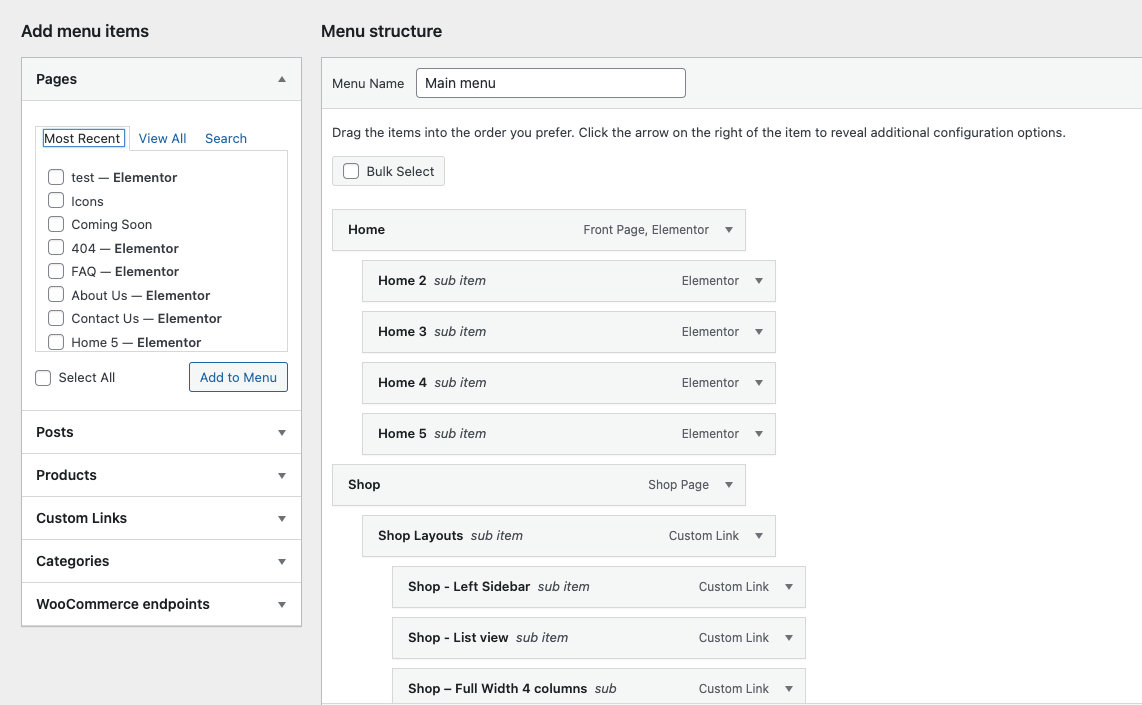Open the Custom Links section
Viewport: 1142px width, 705px height.
pos(282,519)
